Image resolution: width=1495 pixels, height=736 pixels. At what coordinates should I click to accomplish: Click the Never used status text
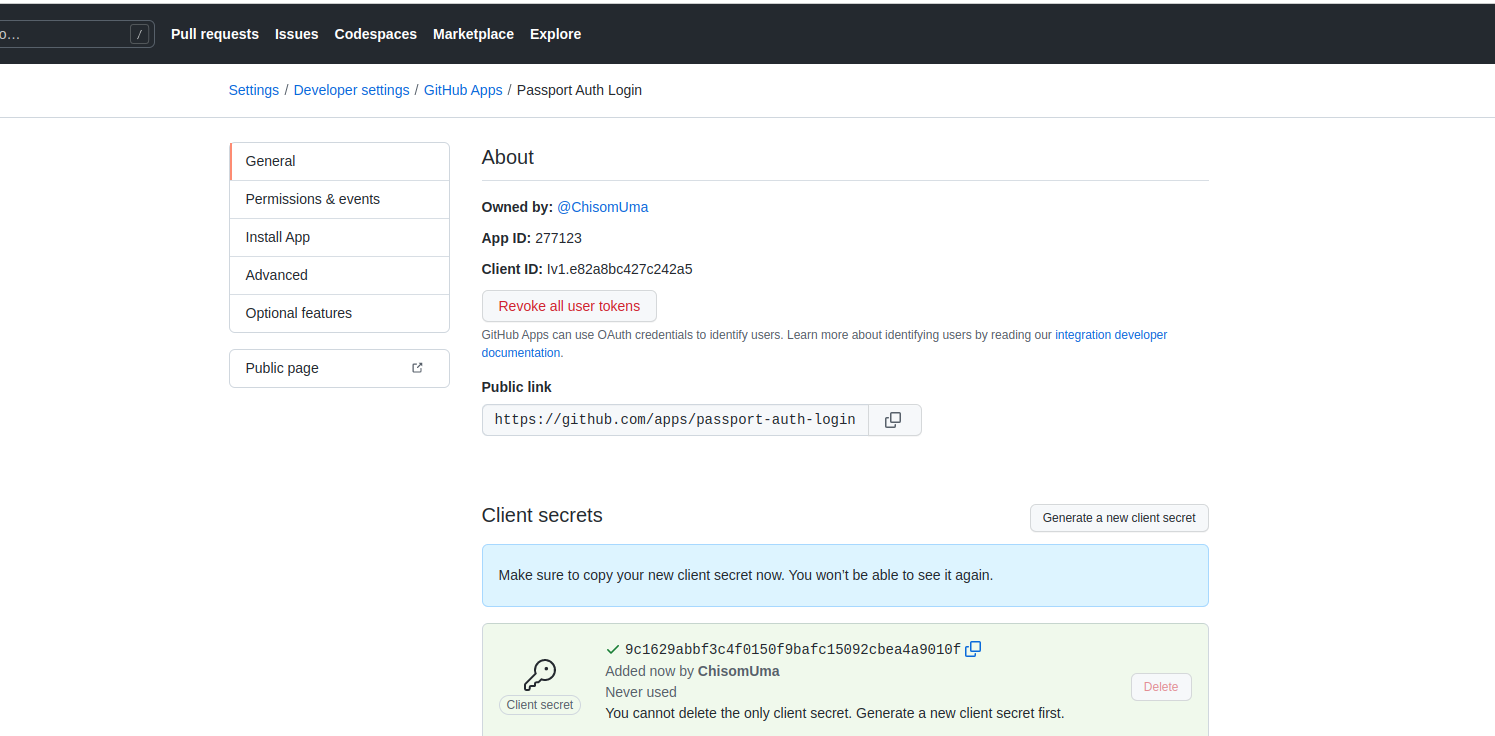(641, 692)
